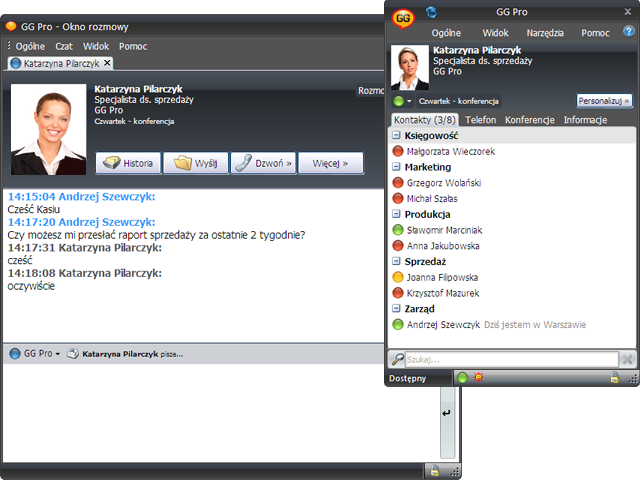Select contact Grzegorz Wolański
The height and width of the screenshot is (480, 640).
pyautogui.click(x=444, y=182)
